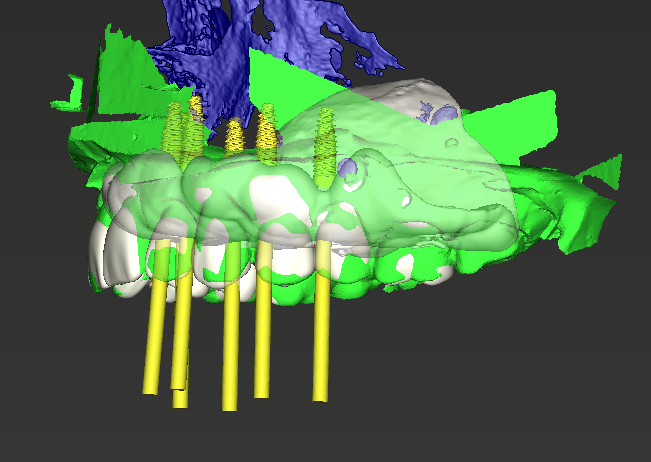Click the blue spot on the translucent guide
This screenshot has height=462, width=651.
348,170
